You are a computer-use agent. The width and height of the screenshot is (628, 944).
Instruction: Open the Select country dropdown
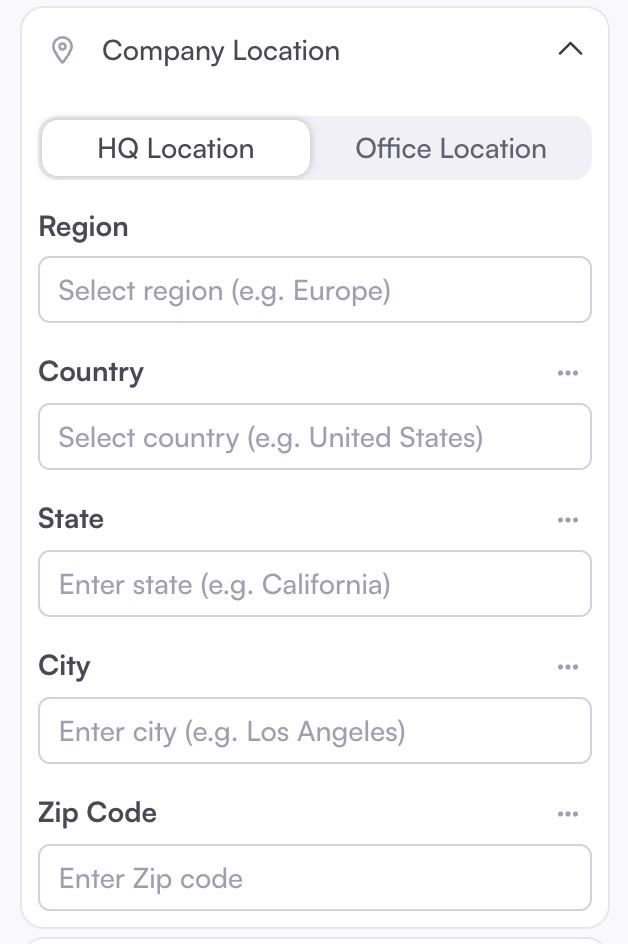[315, 437]
